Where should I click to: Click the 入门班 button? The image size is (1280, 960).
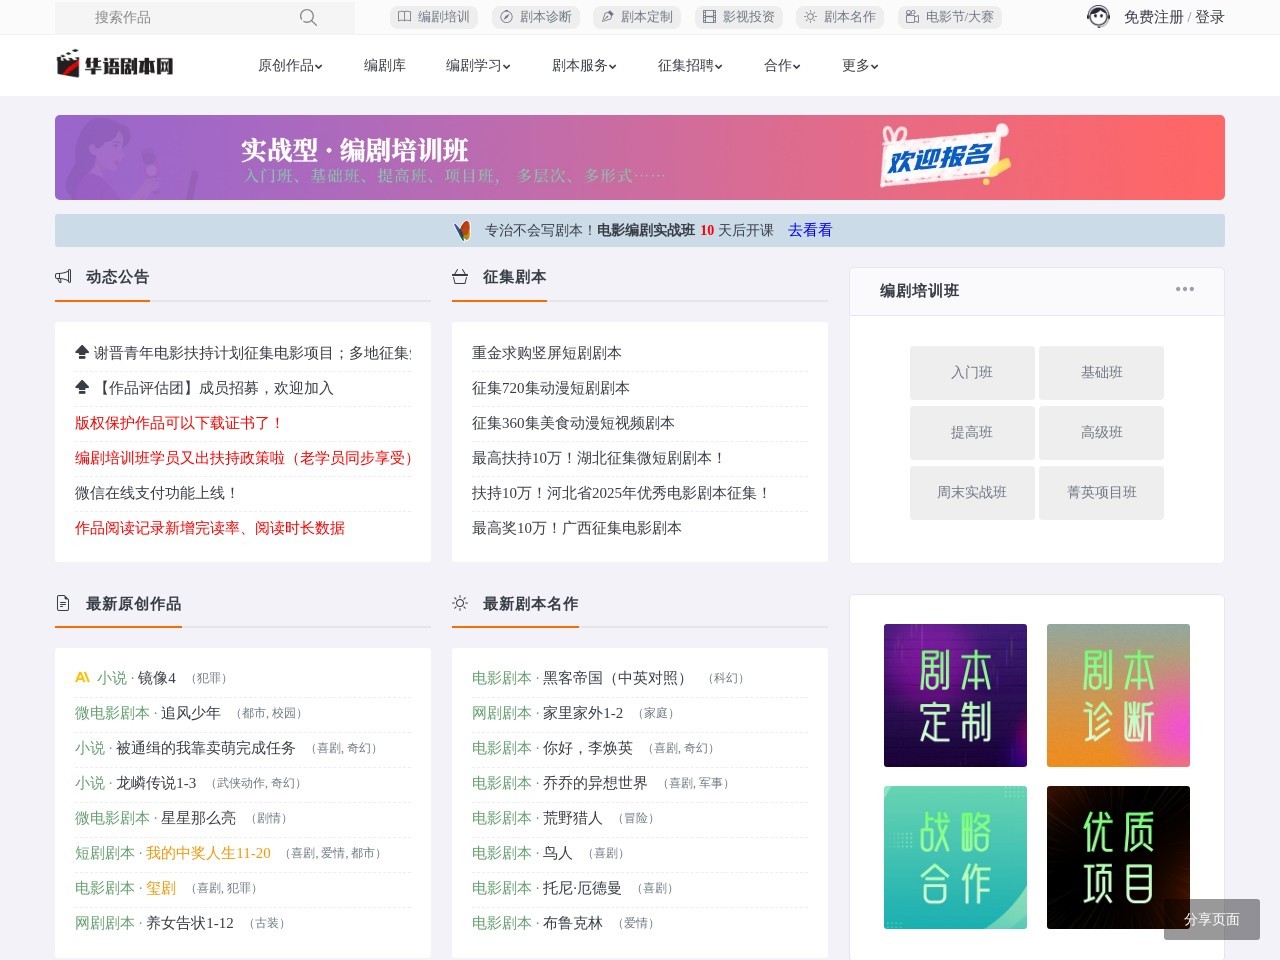point(972,373)
